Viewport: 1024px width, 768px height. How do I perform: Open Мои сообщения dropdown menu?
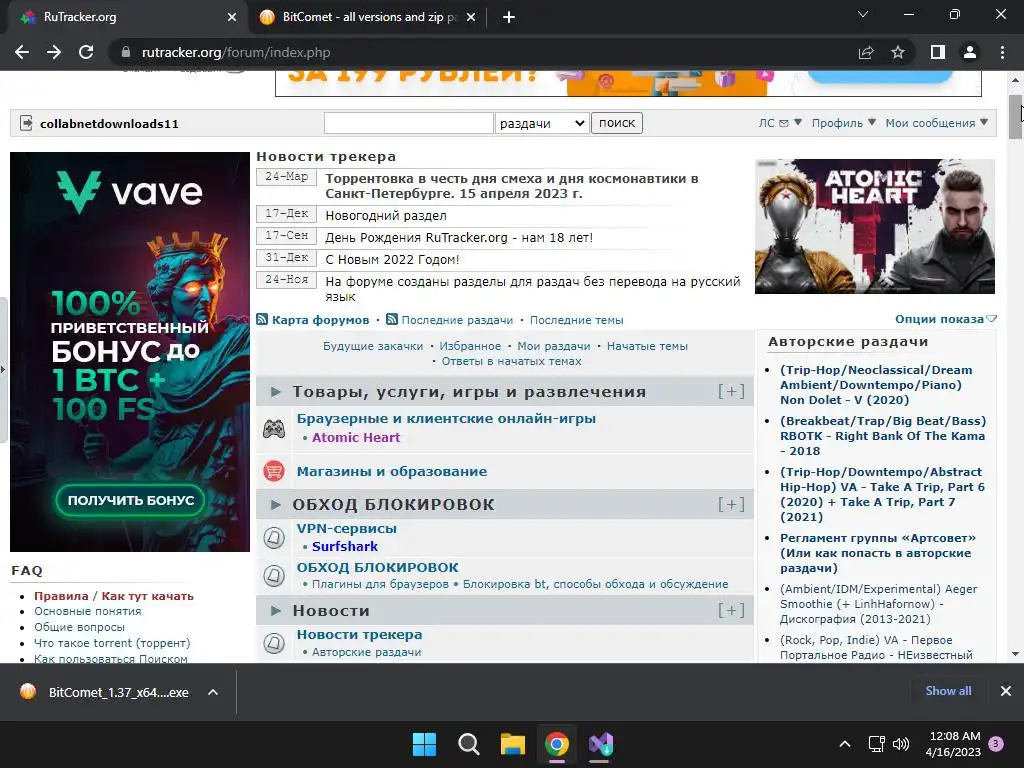pos(936,123)
